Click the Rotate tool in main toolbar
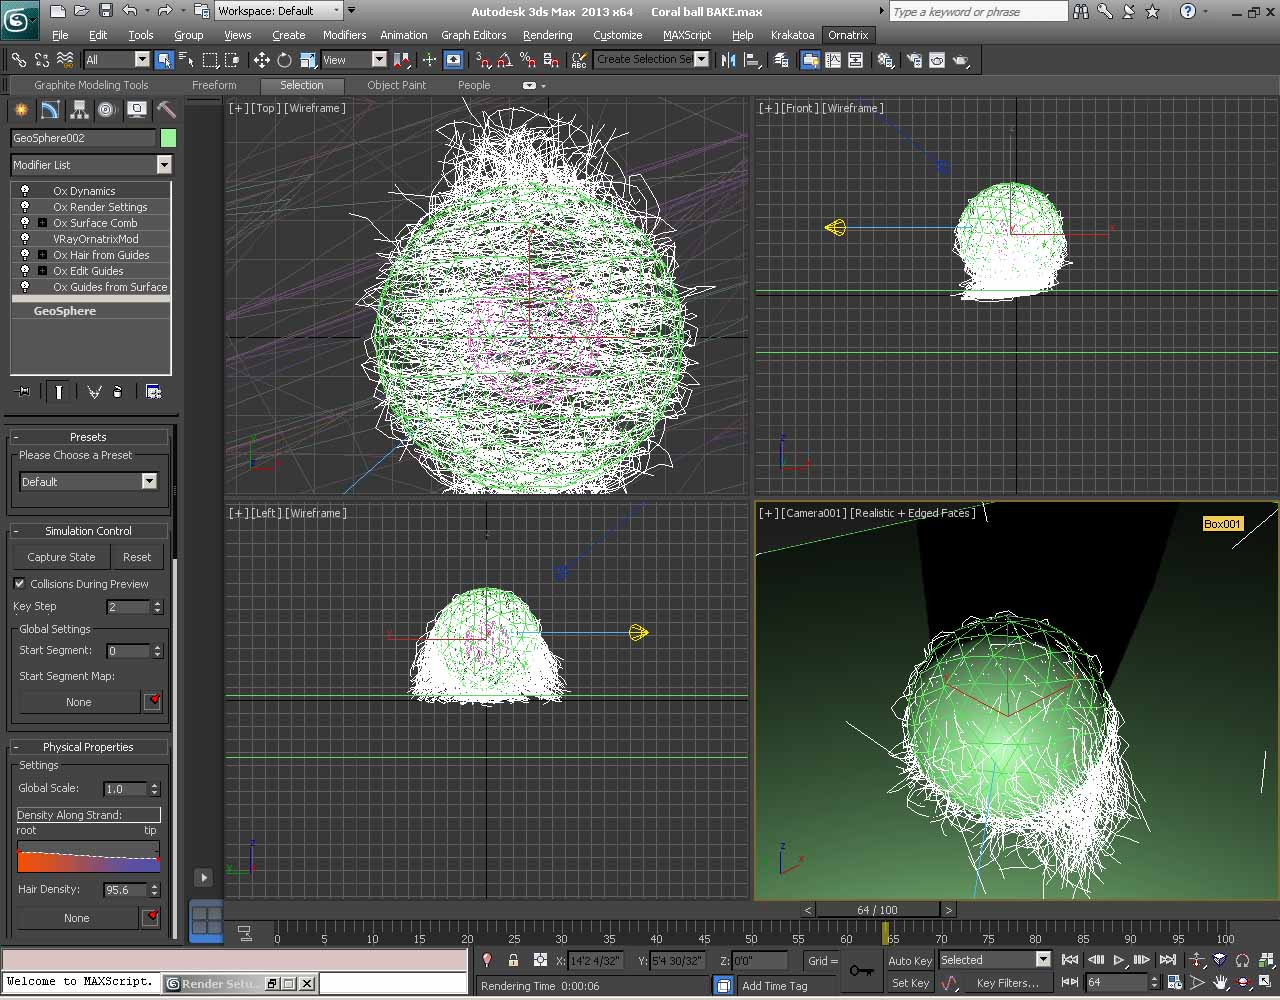 coord(284,60)
